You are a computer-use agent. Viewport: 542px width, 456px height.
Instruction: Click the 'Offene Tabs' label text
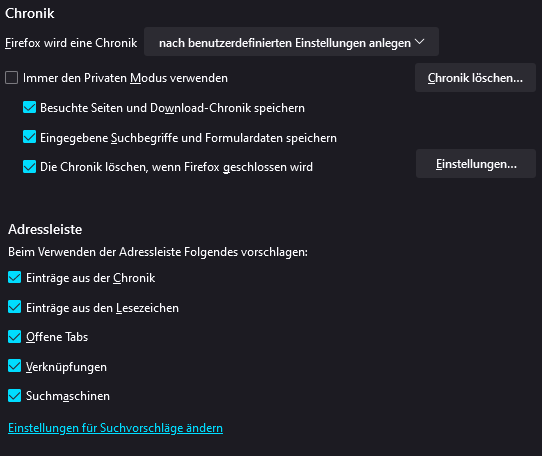tap(57, 337)
